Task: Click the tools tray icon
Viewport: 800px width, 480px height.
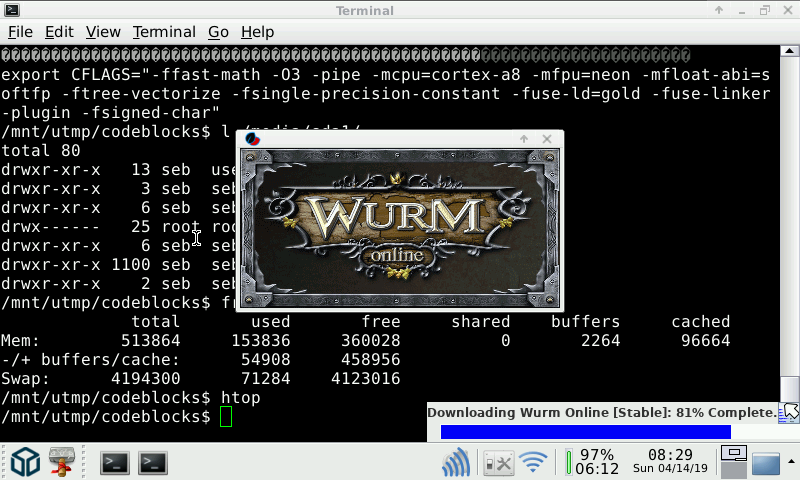Action: coord(497,462)
